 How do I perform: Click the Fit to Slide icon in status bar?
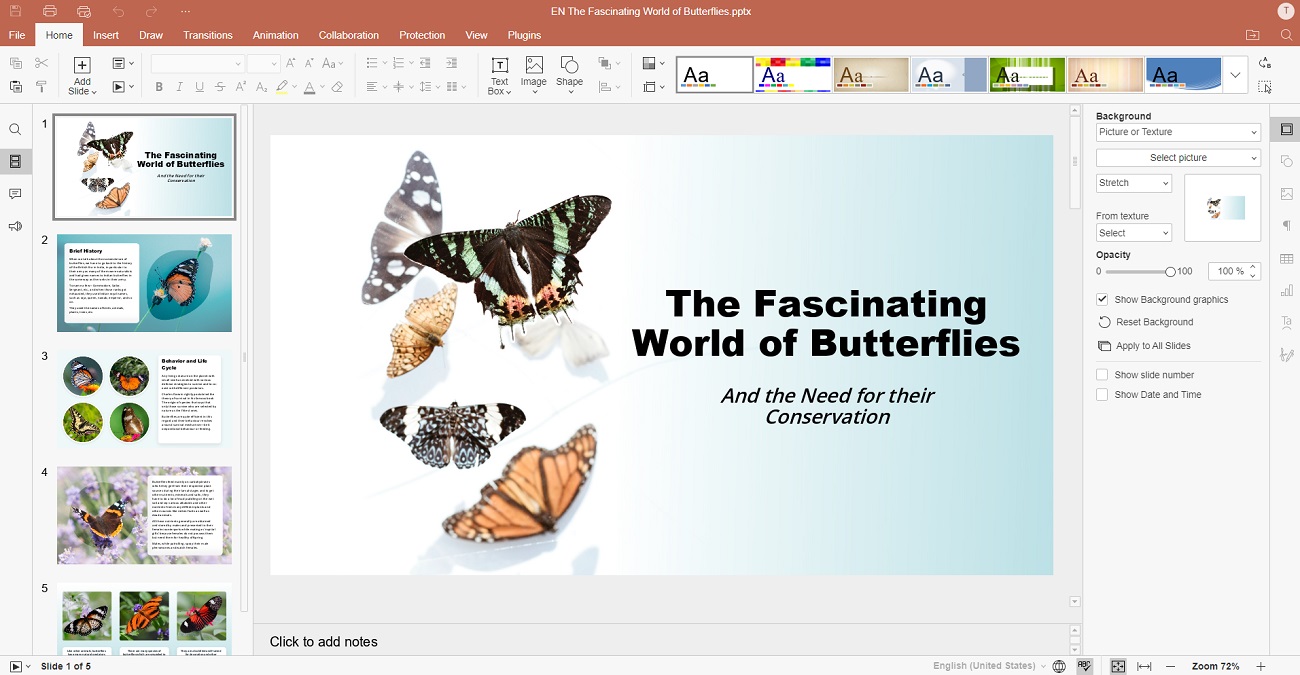[1118, 666]
